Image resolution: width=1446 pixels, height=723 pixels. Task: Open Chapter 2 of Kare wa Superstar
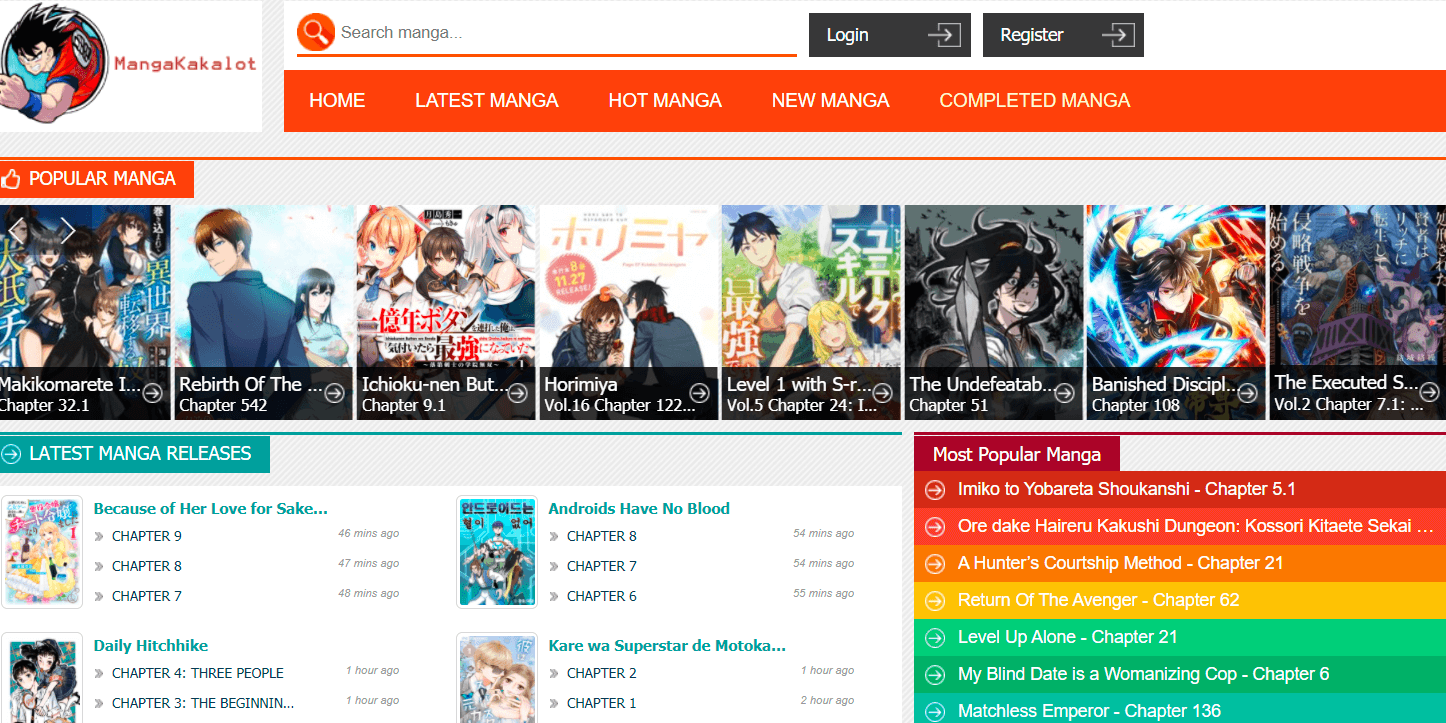tap(602, 673)
